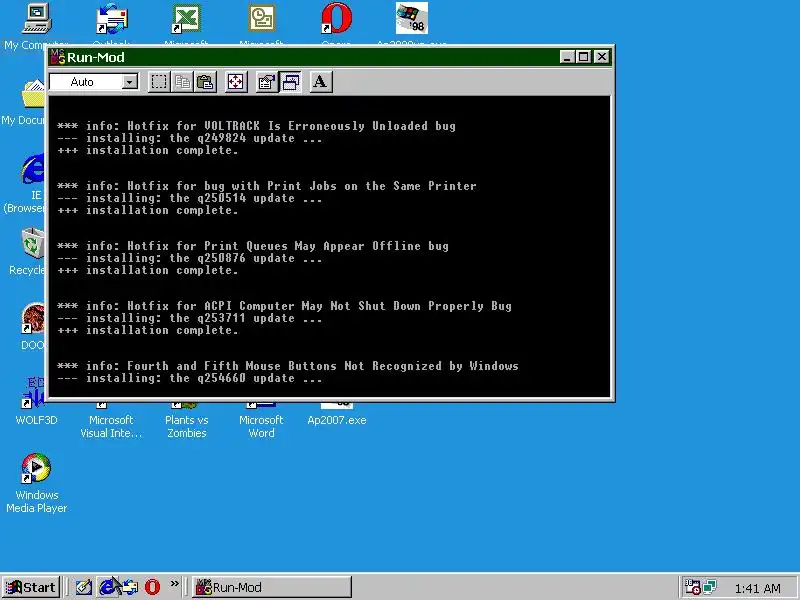Open the font size dropdown showing Auto
Viewport: 800px width, 600px height.
tap(94, 82)
